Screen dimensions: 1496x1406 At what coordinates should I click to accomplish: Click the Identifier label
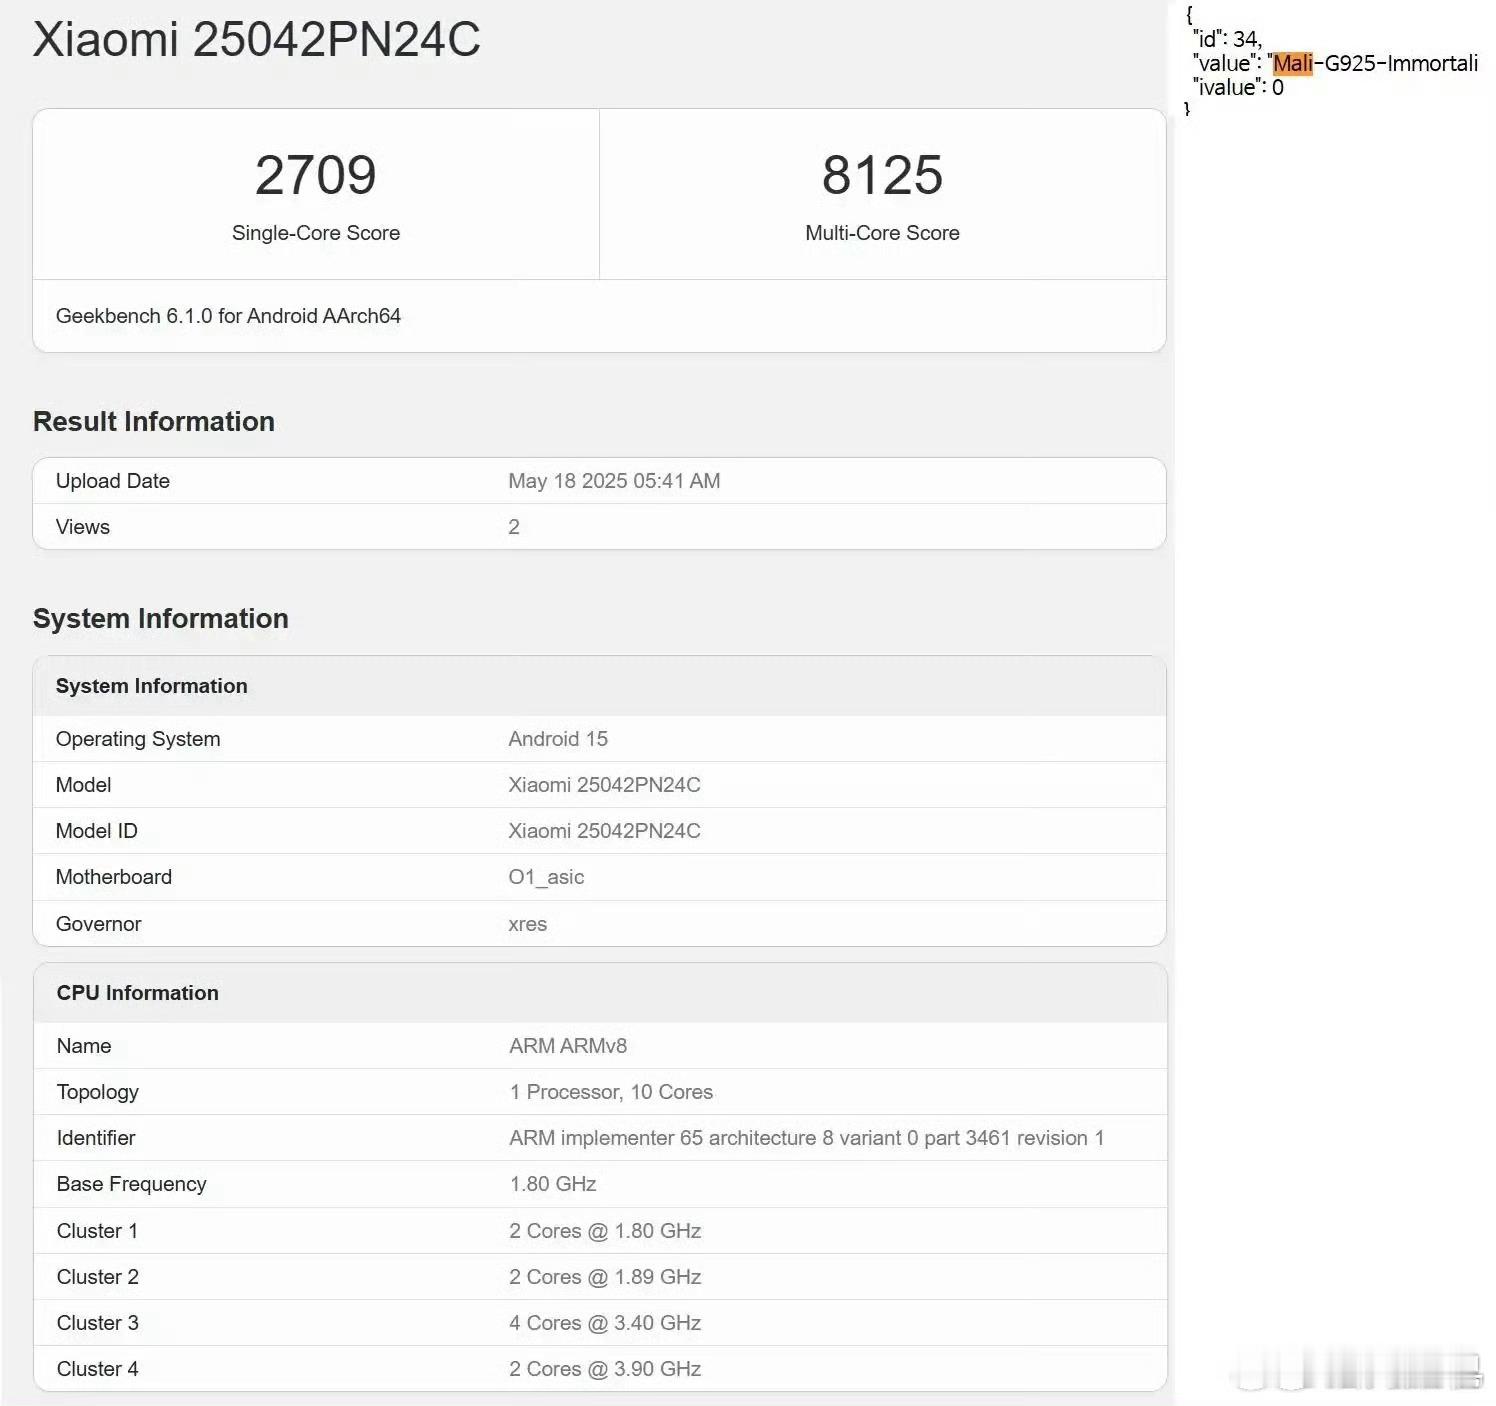[96, 1138]
